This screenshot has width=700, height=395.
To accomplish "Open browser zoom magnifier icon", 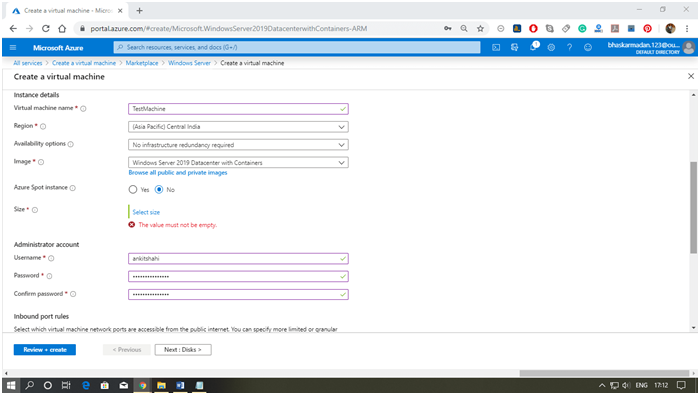I will click(x=464, y=29).
